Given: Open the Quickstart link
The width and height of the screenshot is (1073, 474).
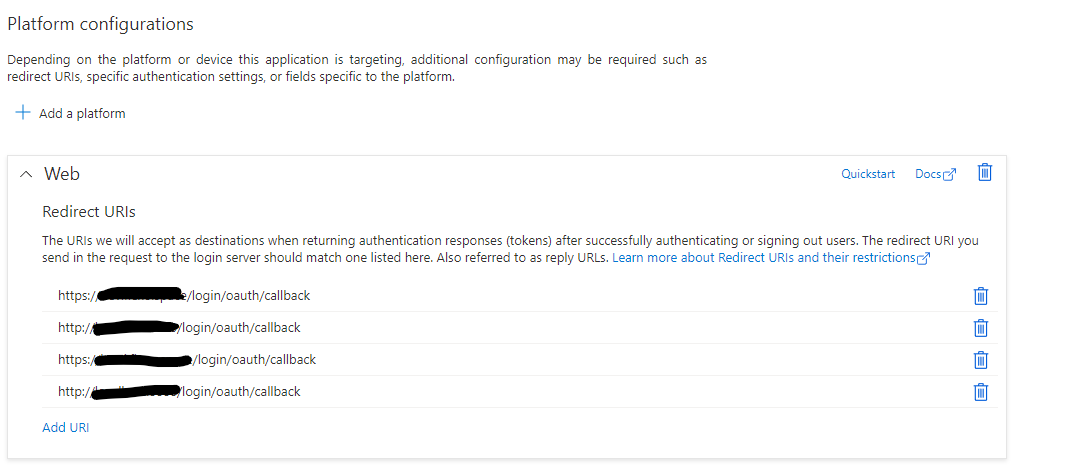Looking at the screenshot, I should click(868, 174).
